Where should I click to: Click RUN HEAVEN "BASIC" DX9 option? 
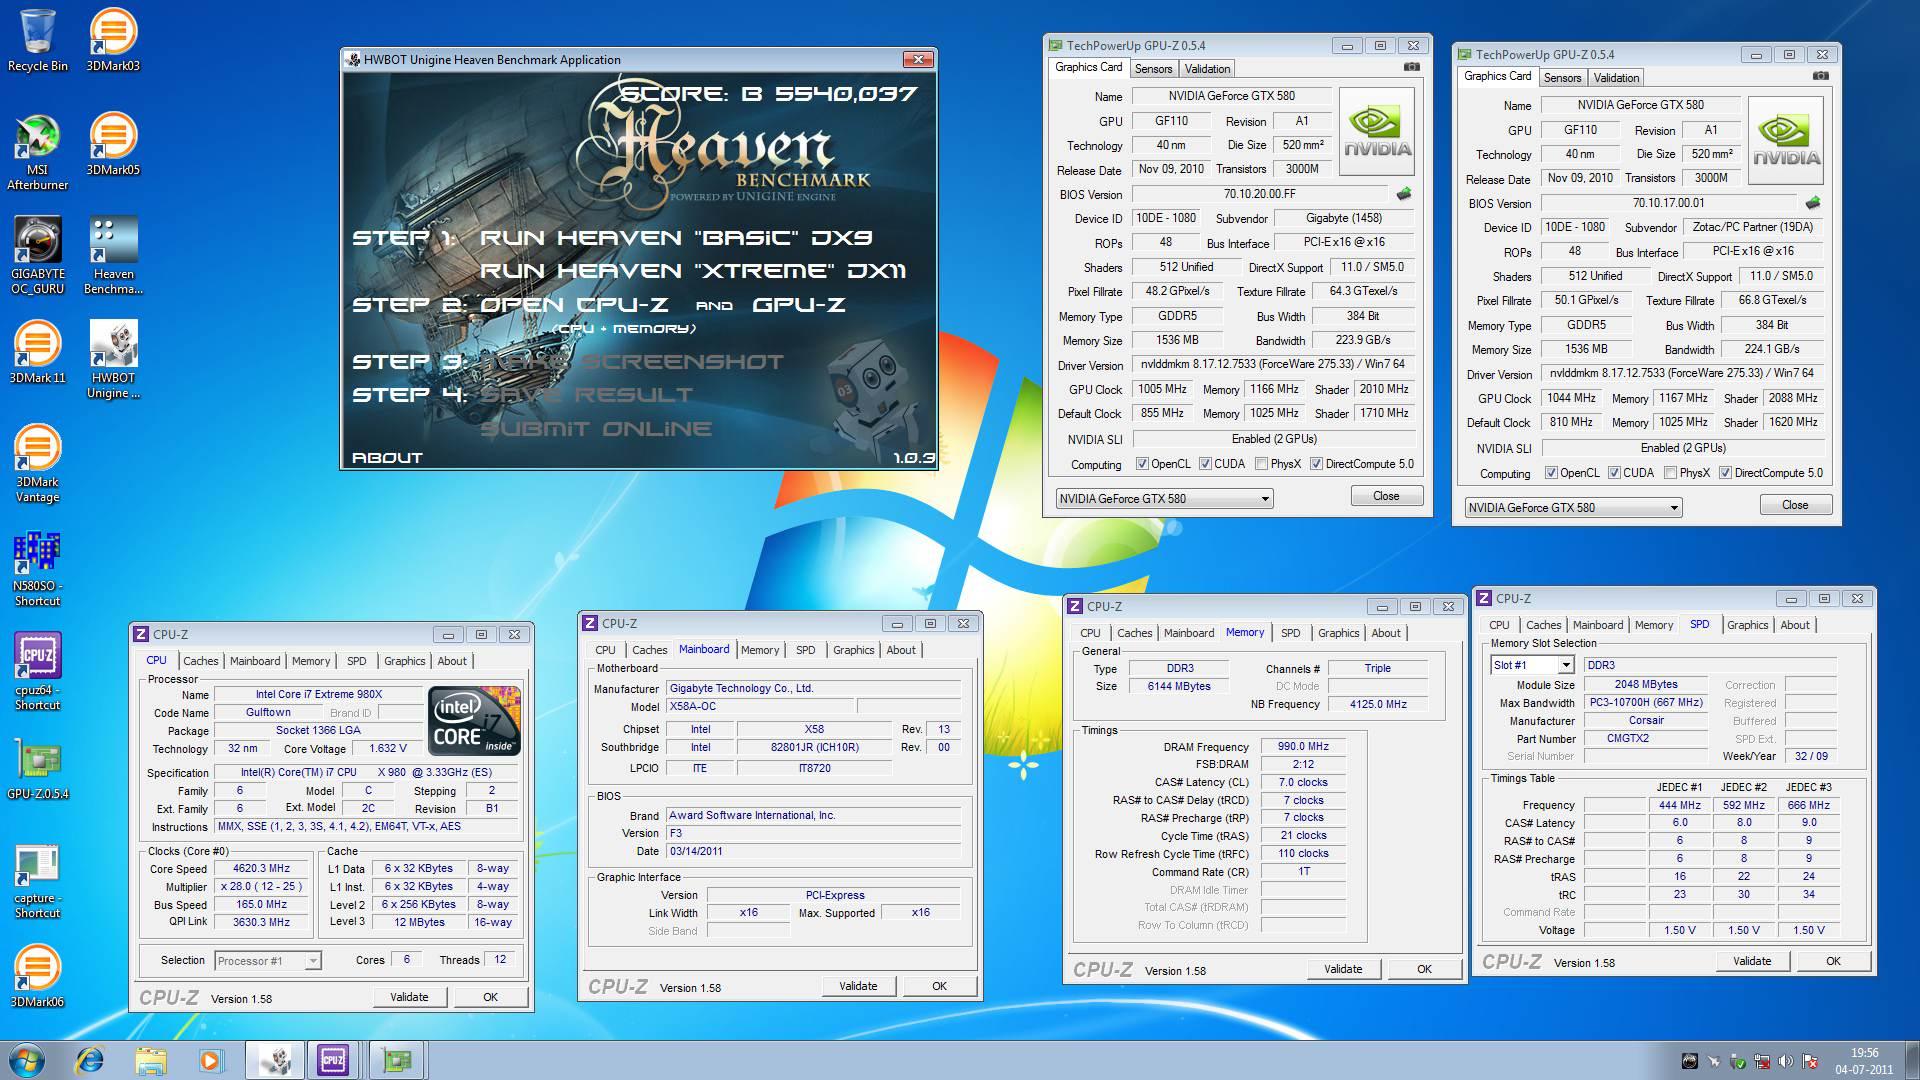[676, 238]
